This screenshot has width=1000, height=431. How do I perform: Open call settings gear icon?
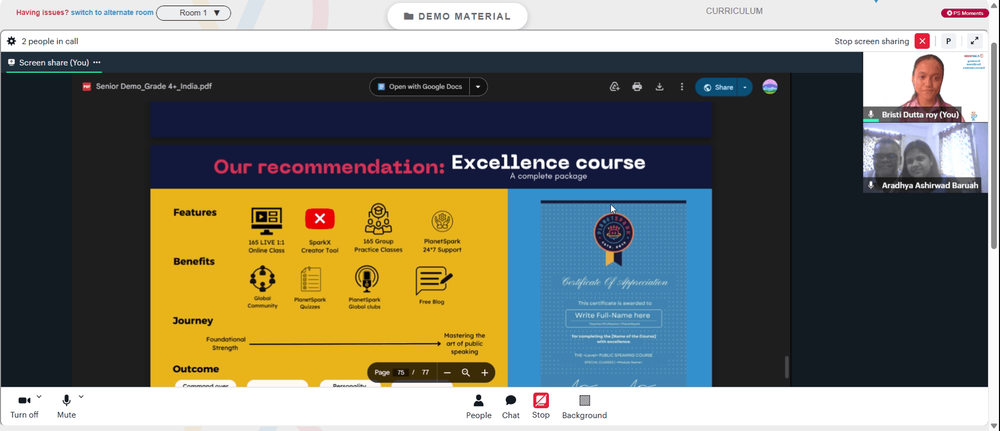(x=11, y=41)
